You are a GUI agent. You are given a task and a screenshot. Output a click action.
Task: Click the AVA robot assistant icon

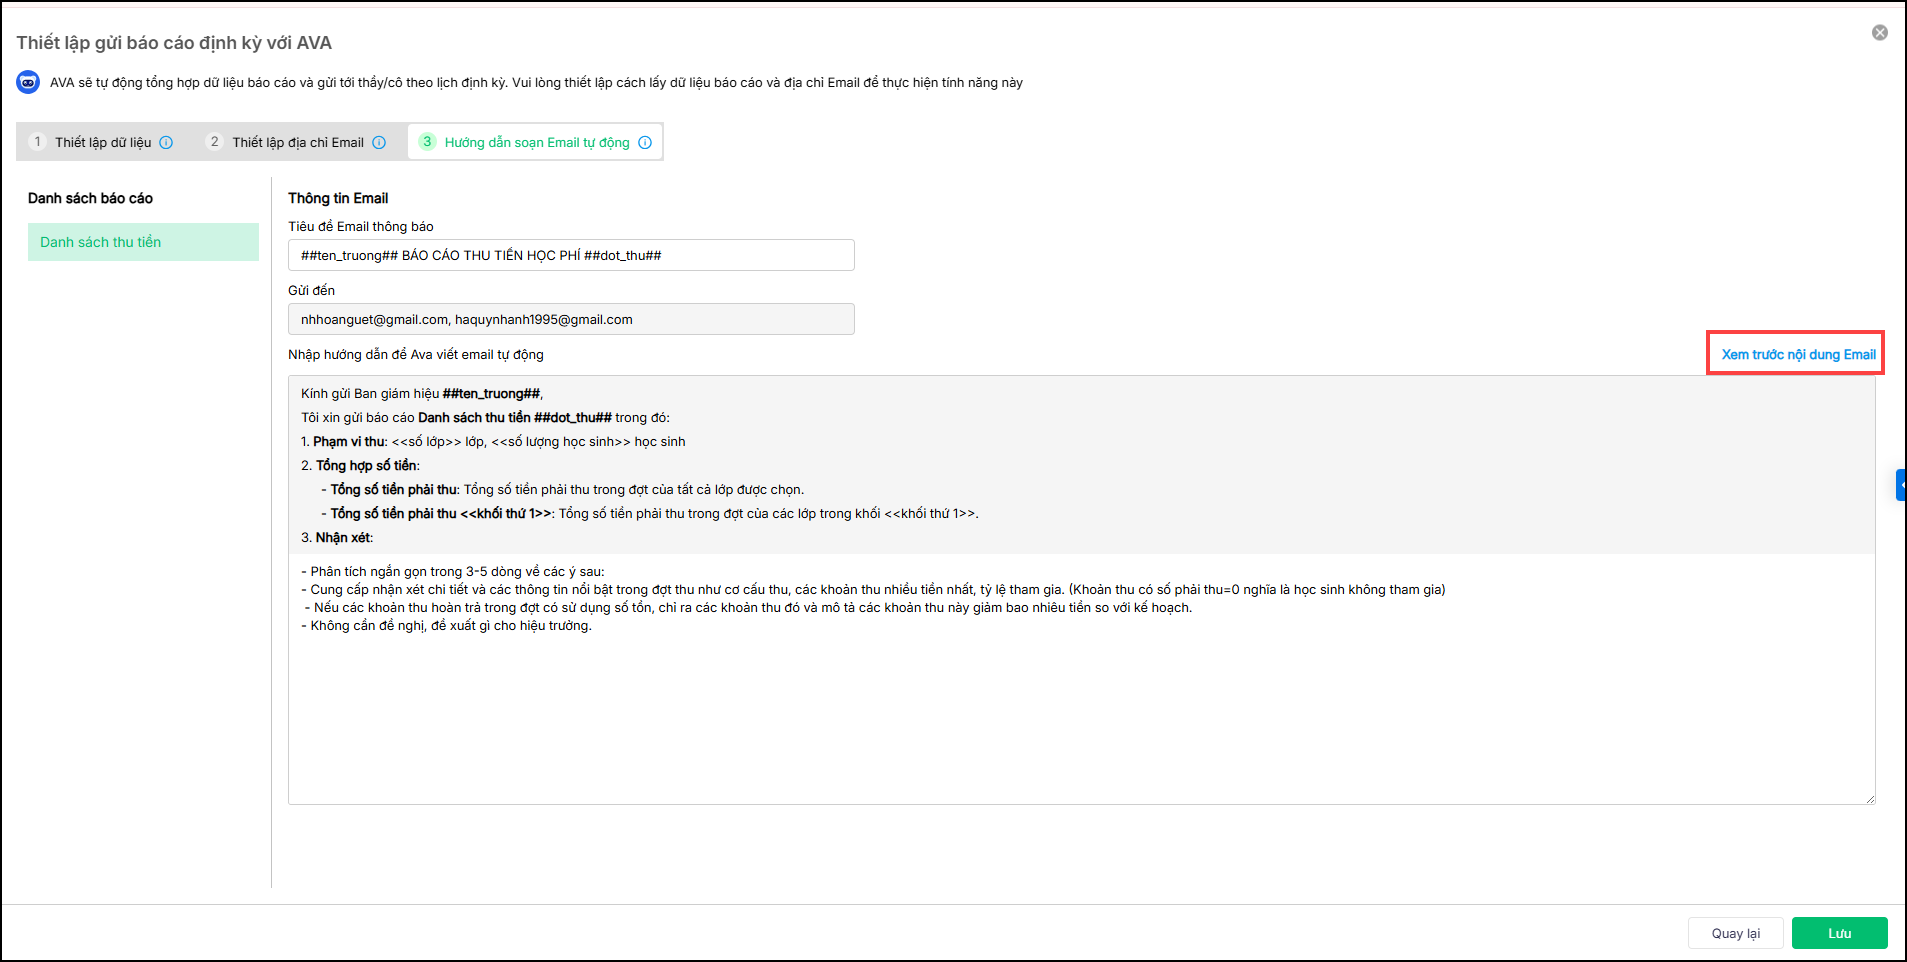click(28, 83)
